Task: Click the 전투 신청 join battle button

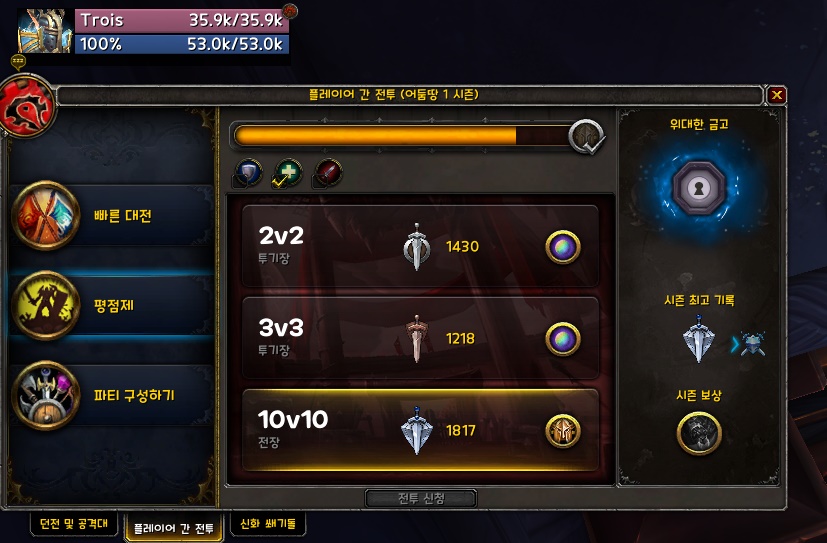Action: pyautogui.click(x=421, y=498)
